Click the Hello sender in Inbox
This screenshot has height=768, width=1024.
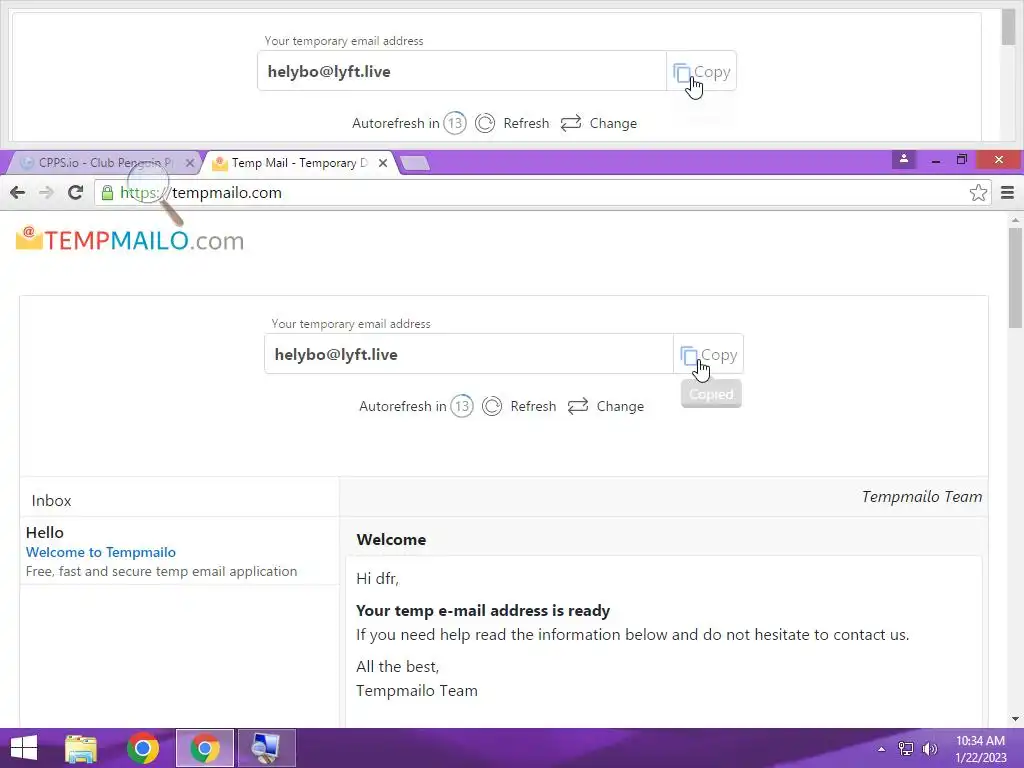(44, 533)
